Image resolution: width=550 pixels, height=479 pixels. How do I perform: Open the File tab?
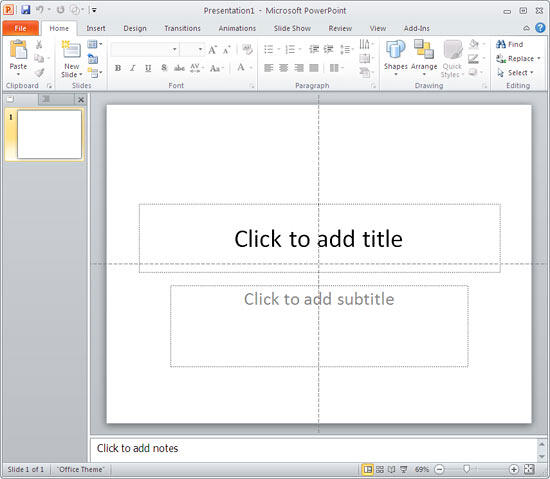coord(20,28)
